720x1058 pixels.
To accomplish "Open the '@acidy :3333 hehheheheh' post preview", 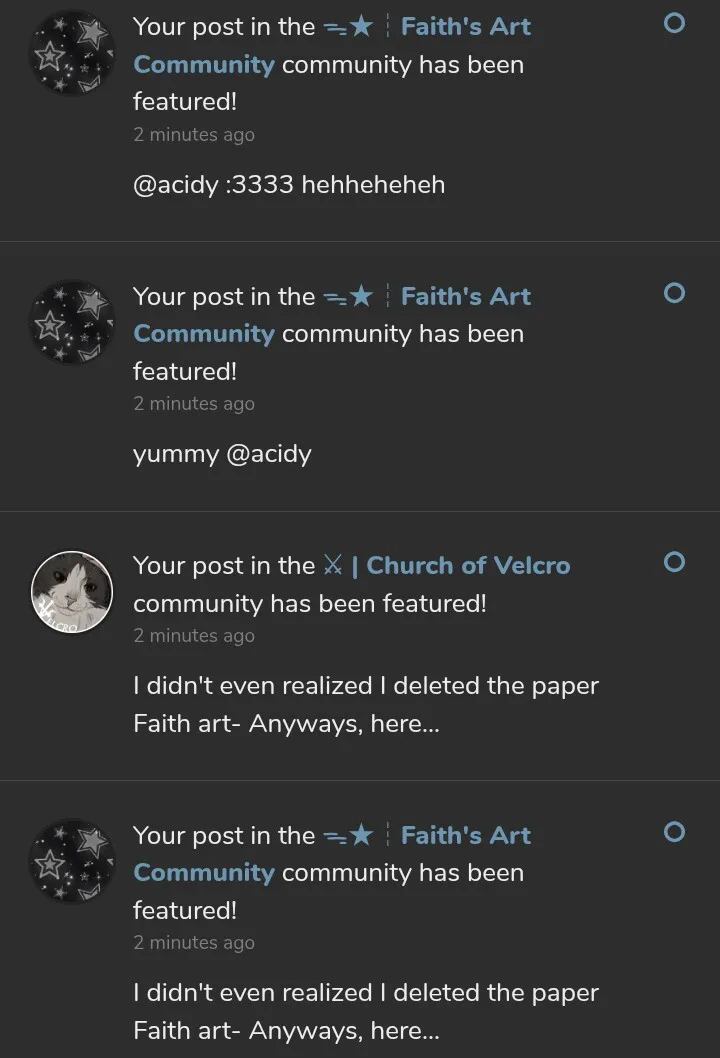I will (x=289, y=185).
